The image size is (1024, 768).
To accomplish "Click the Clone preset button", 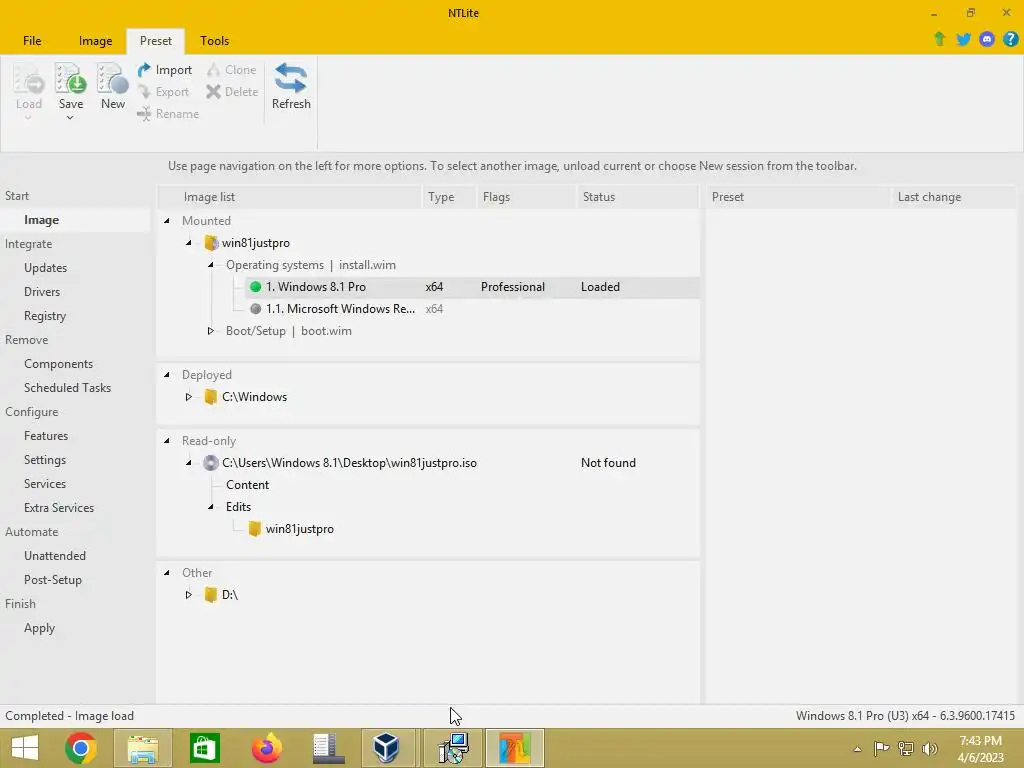I will click(232, 70).
